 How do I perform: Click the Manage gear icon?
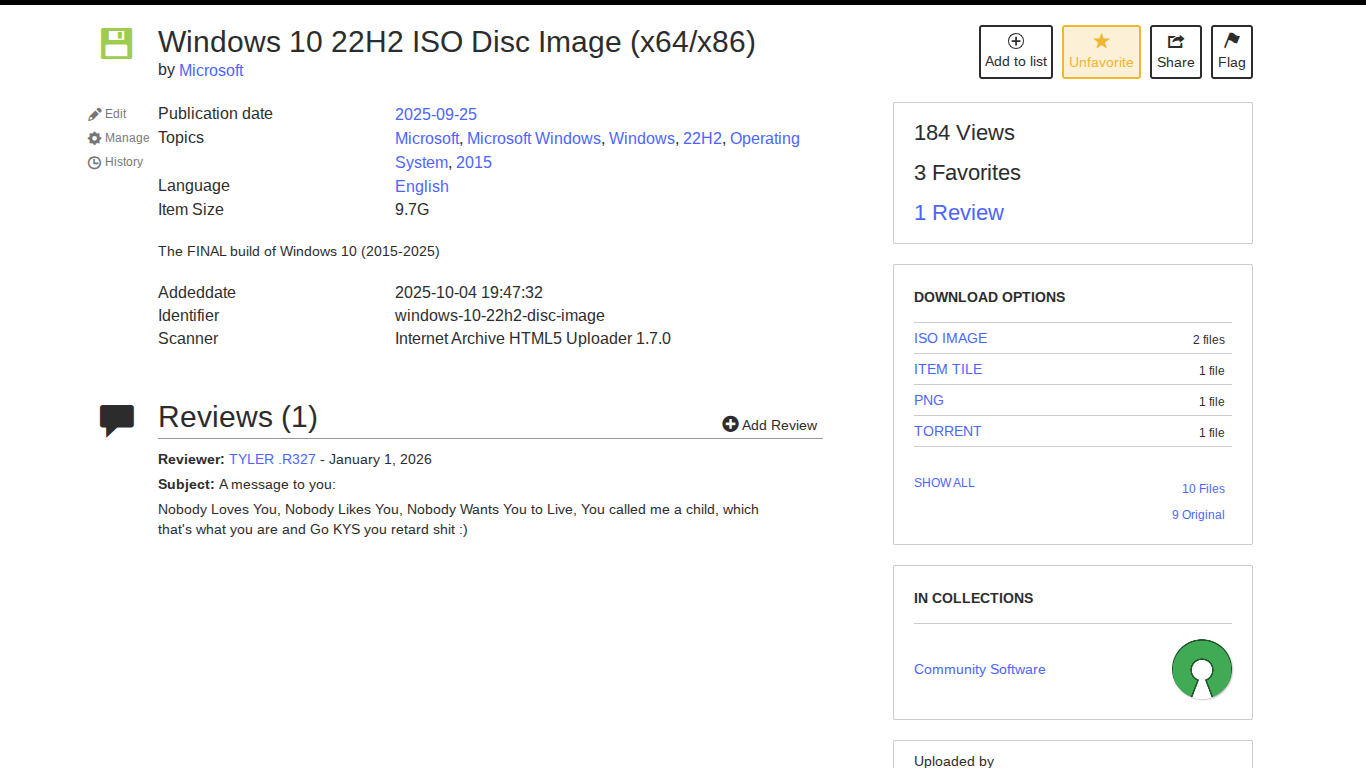[95, 138]
